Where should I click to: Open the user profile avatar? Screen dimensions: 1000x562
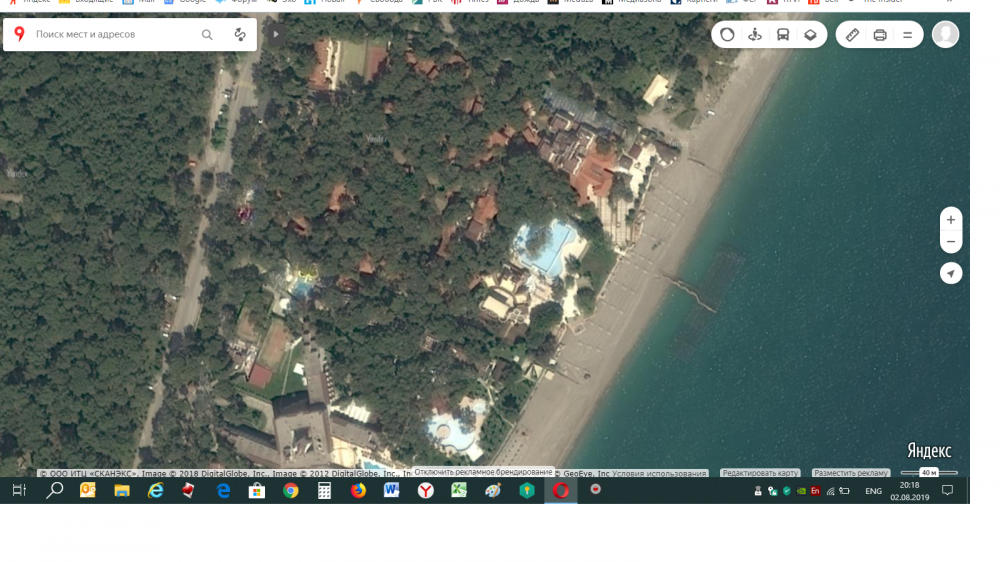[x=945, y=35]
